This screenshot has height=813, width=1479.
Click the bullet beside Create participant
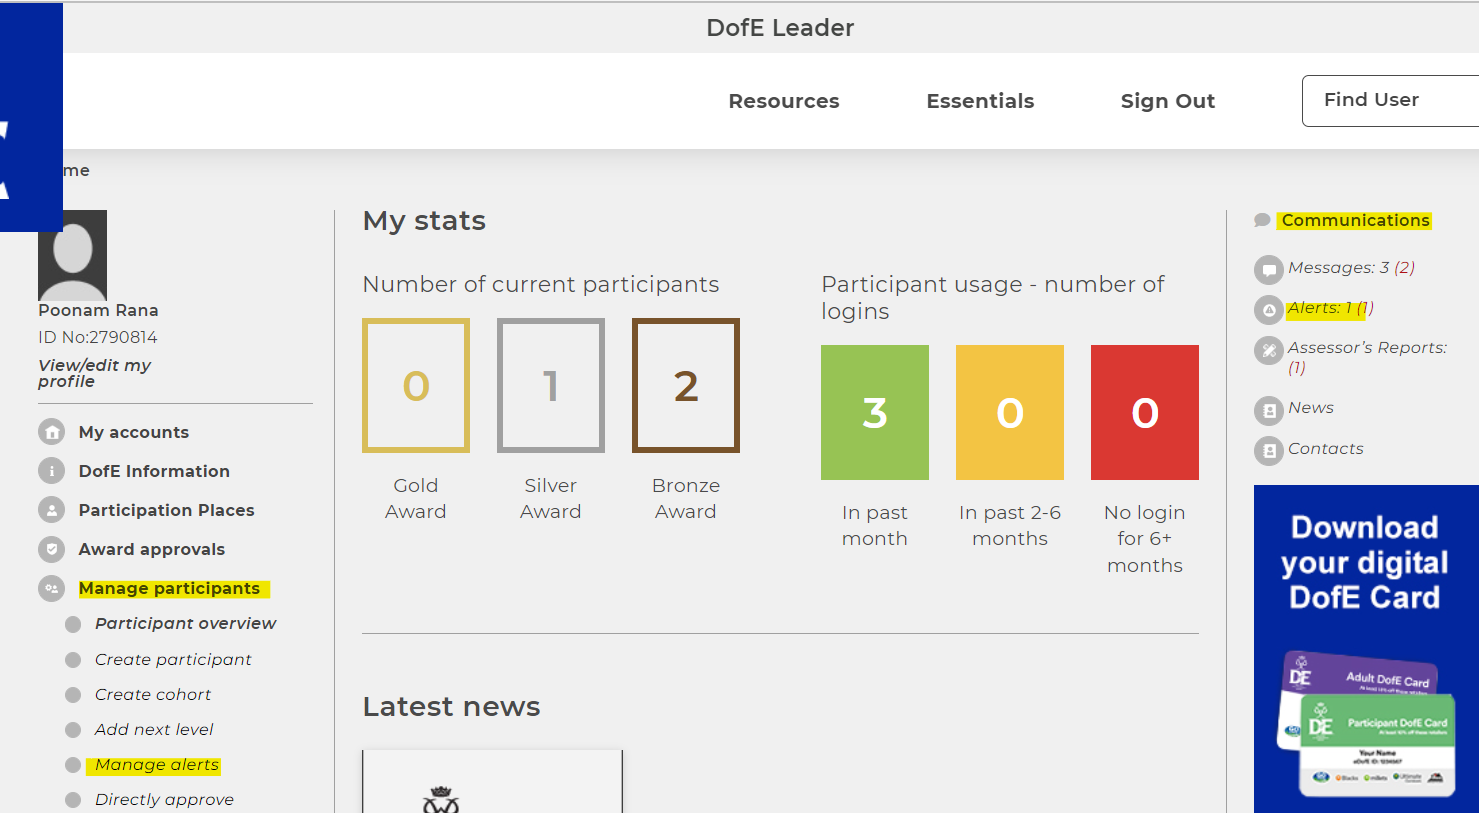tap(73, 660)
